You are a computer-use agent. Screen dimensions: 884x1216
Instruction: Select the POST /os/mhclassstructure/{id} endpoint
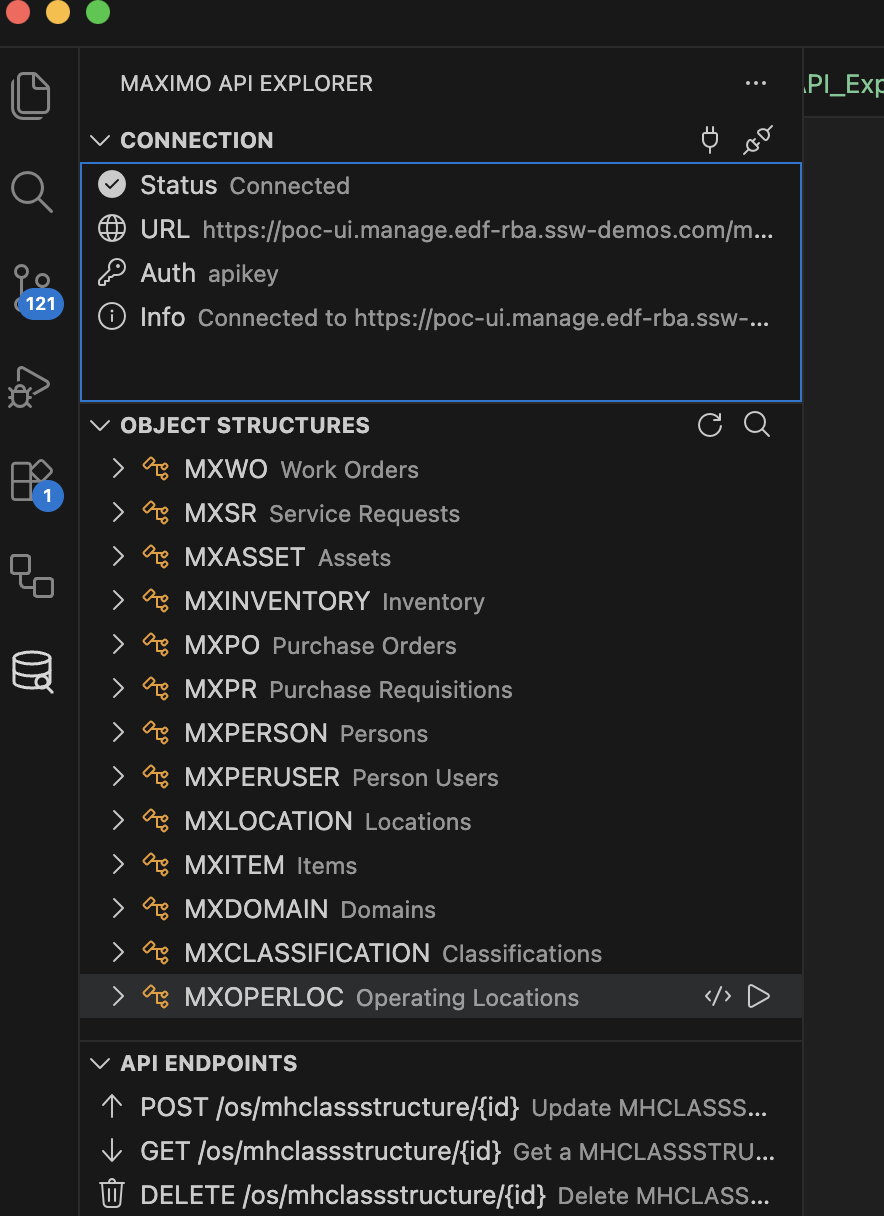pyautogui.click(x=441, y=1107)
